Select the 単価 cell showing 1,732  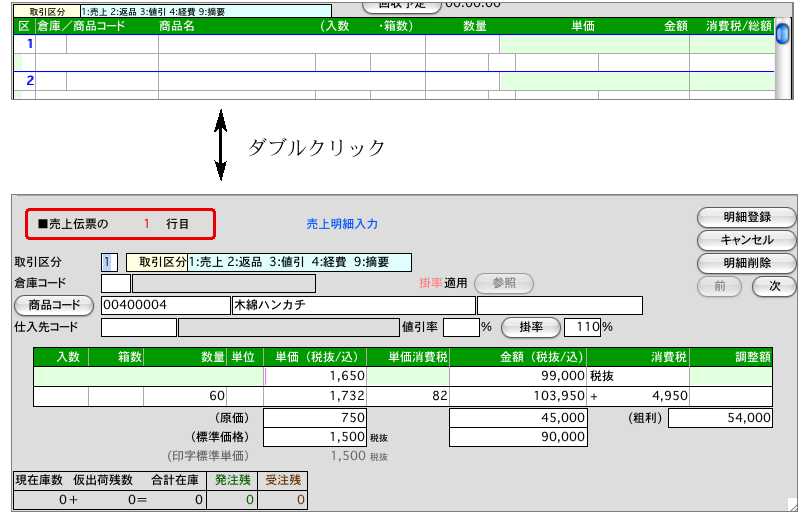314,397
